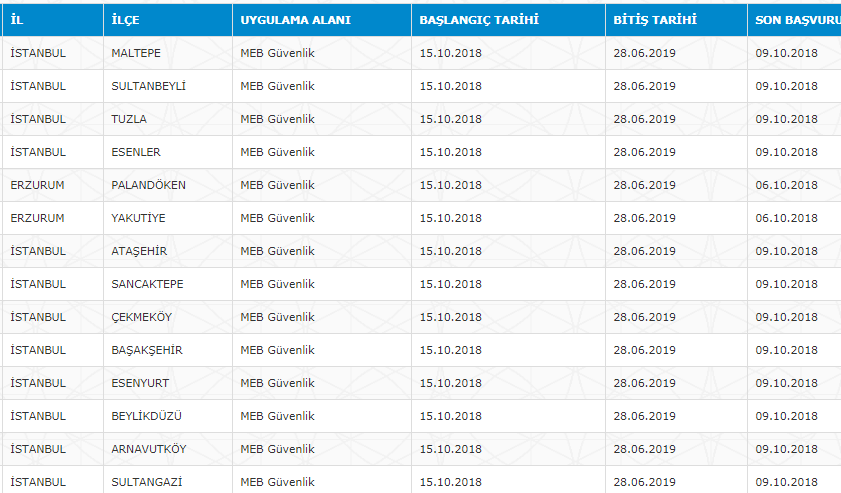Select the ESENYURT district cell
841x493 pixels.
(x=140, y=383)
